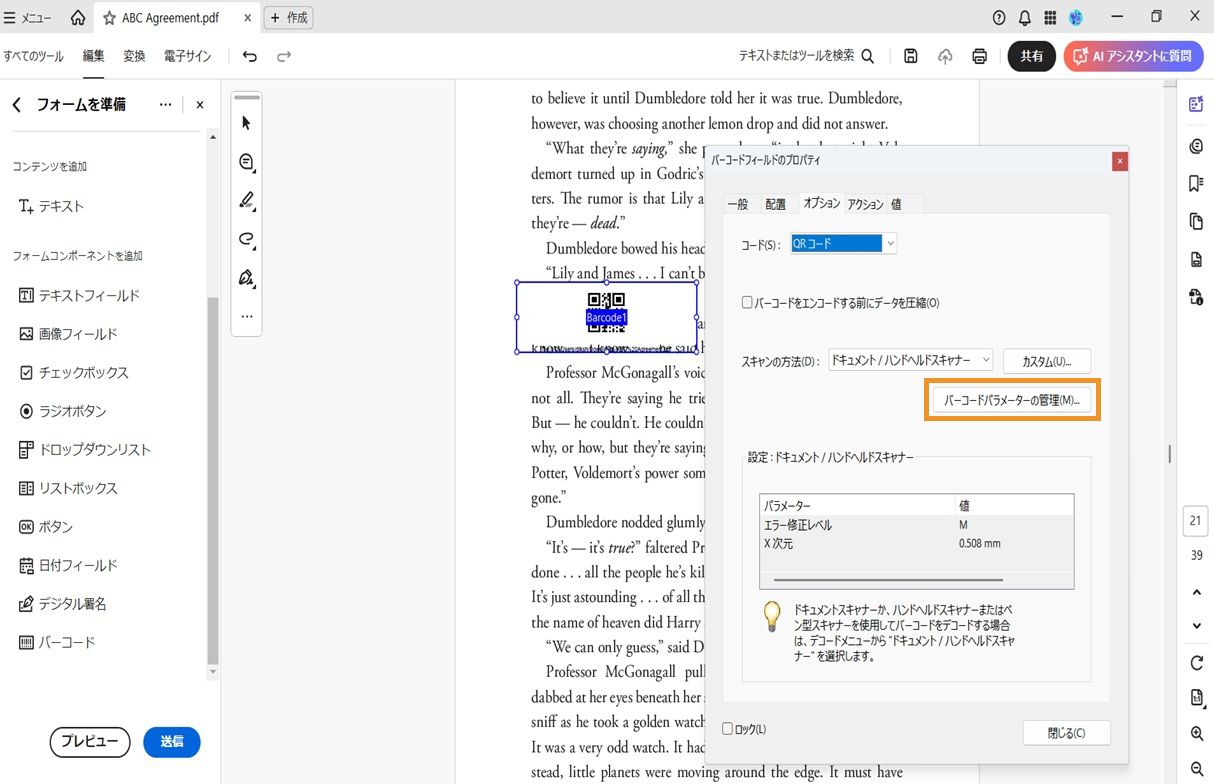
Task: Open the bookmarks panel
Action: click(1196, 183)
